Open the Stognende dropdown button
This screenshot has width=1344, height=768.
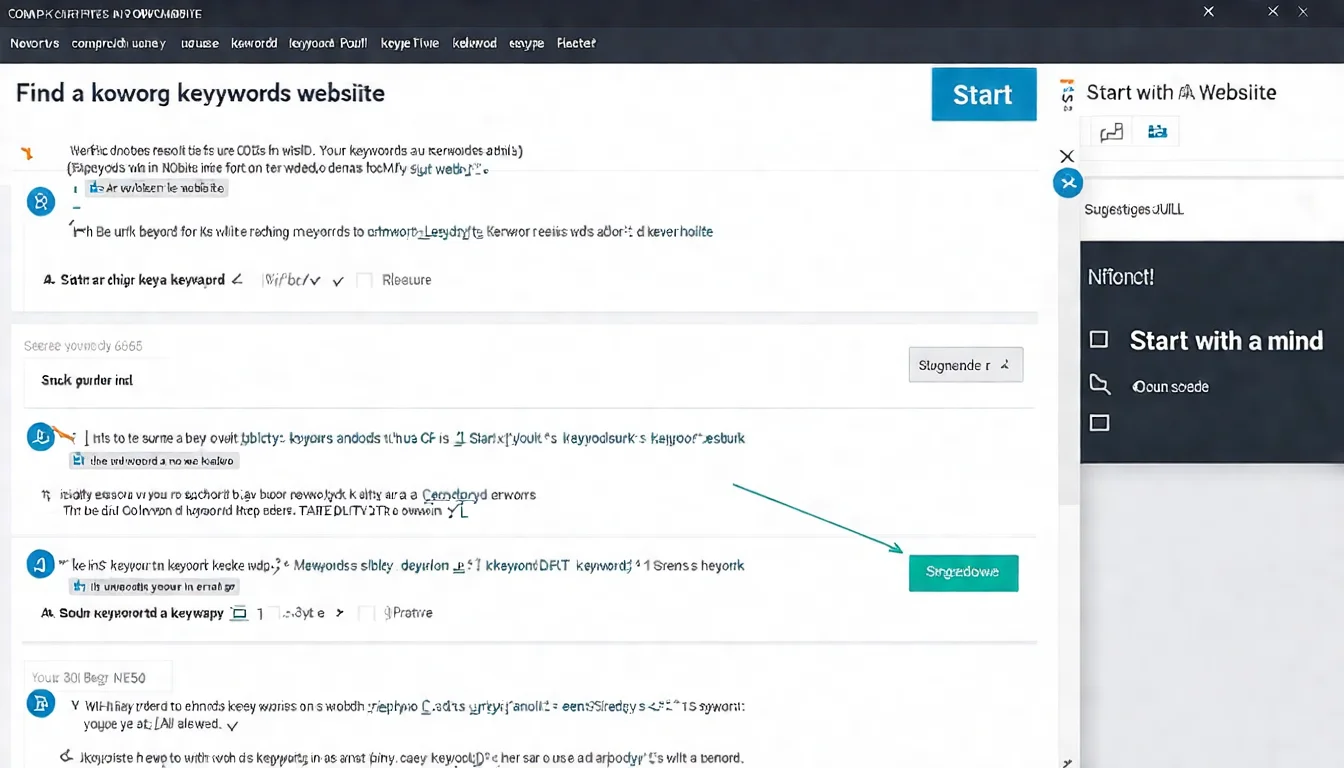tap(965, 365)
